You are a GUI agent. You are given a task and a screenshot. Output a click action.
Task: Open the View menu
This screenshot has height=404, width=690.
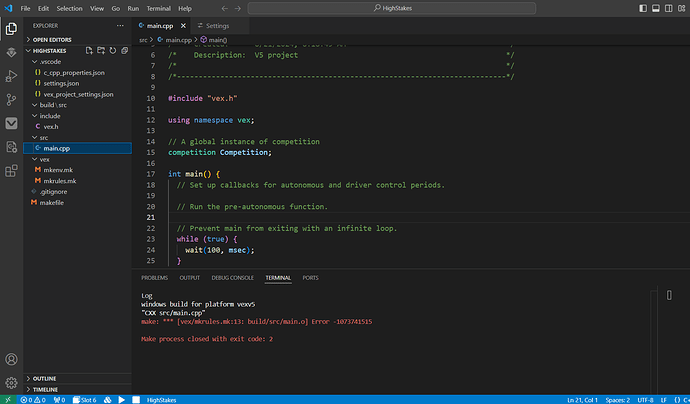(97, 8)
